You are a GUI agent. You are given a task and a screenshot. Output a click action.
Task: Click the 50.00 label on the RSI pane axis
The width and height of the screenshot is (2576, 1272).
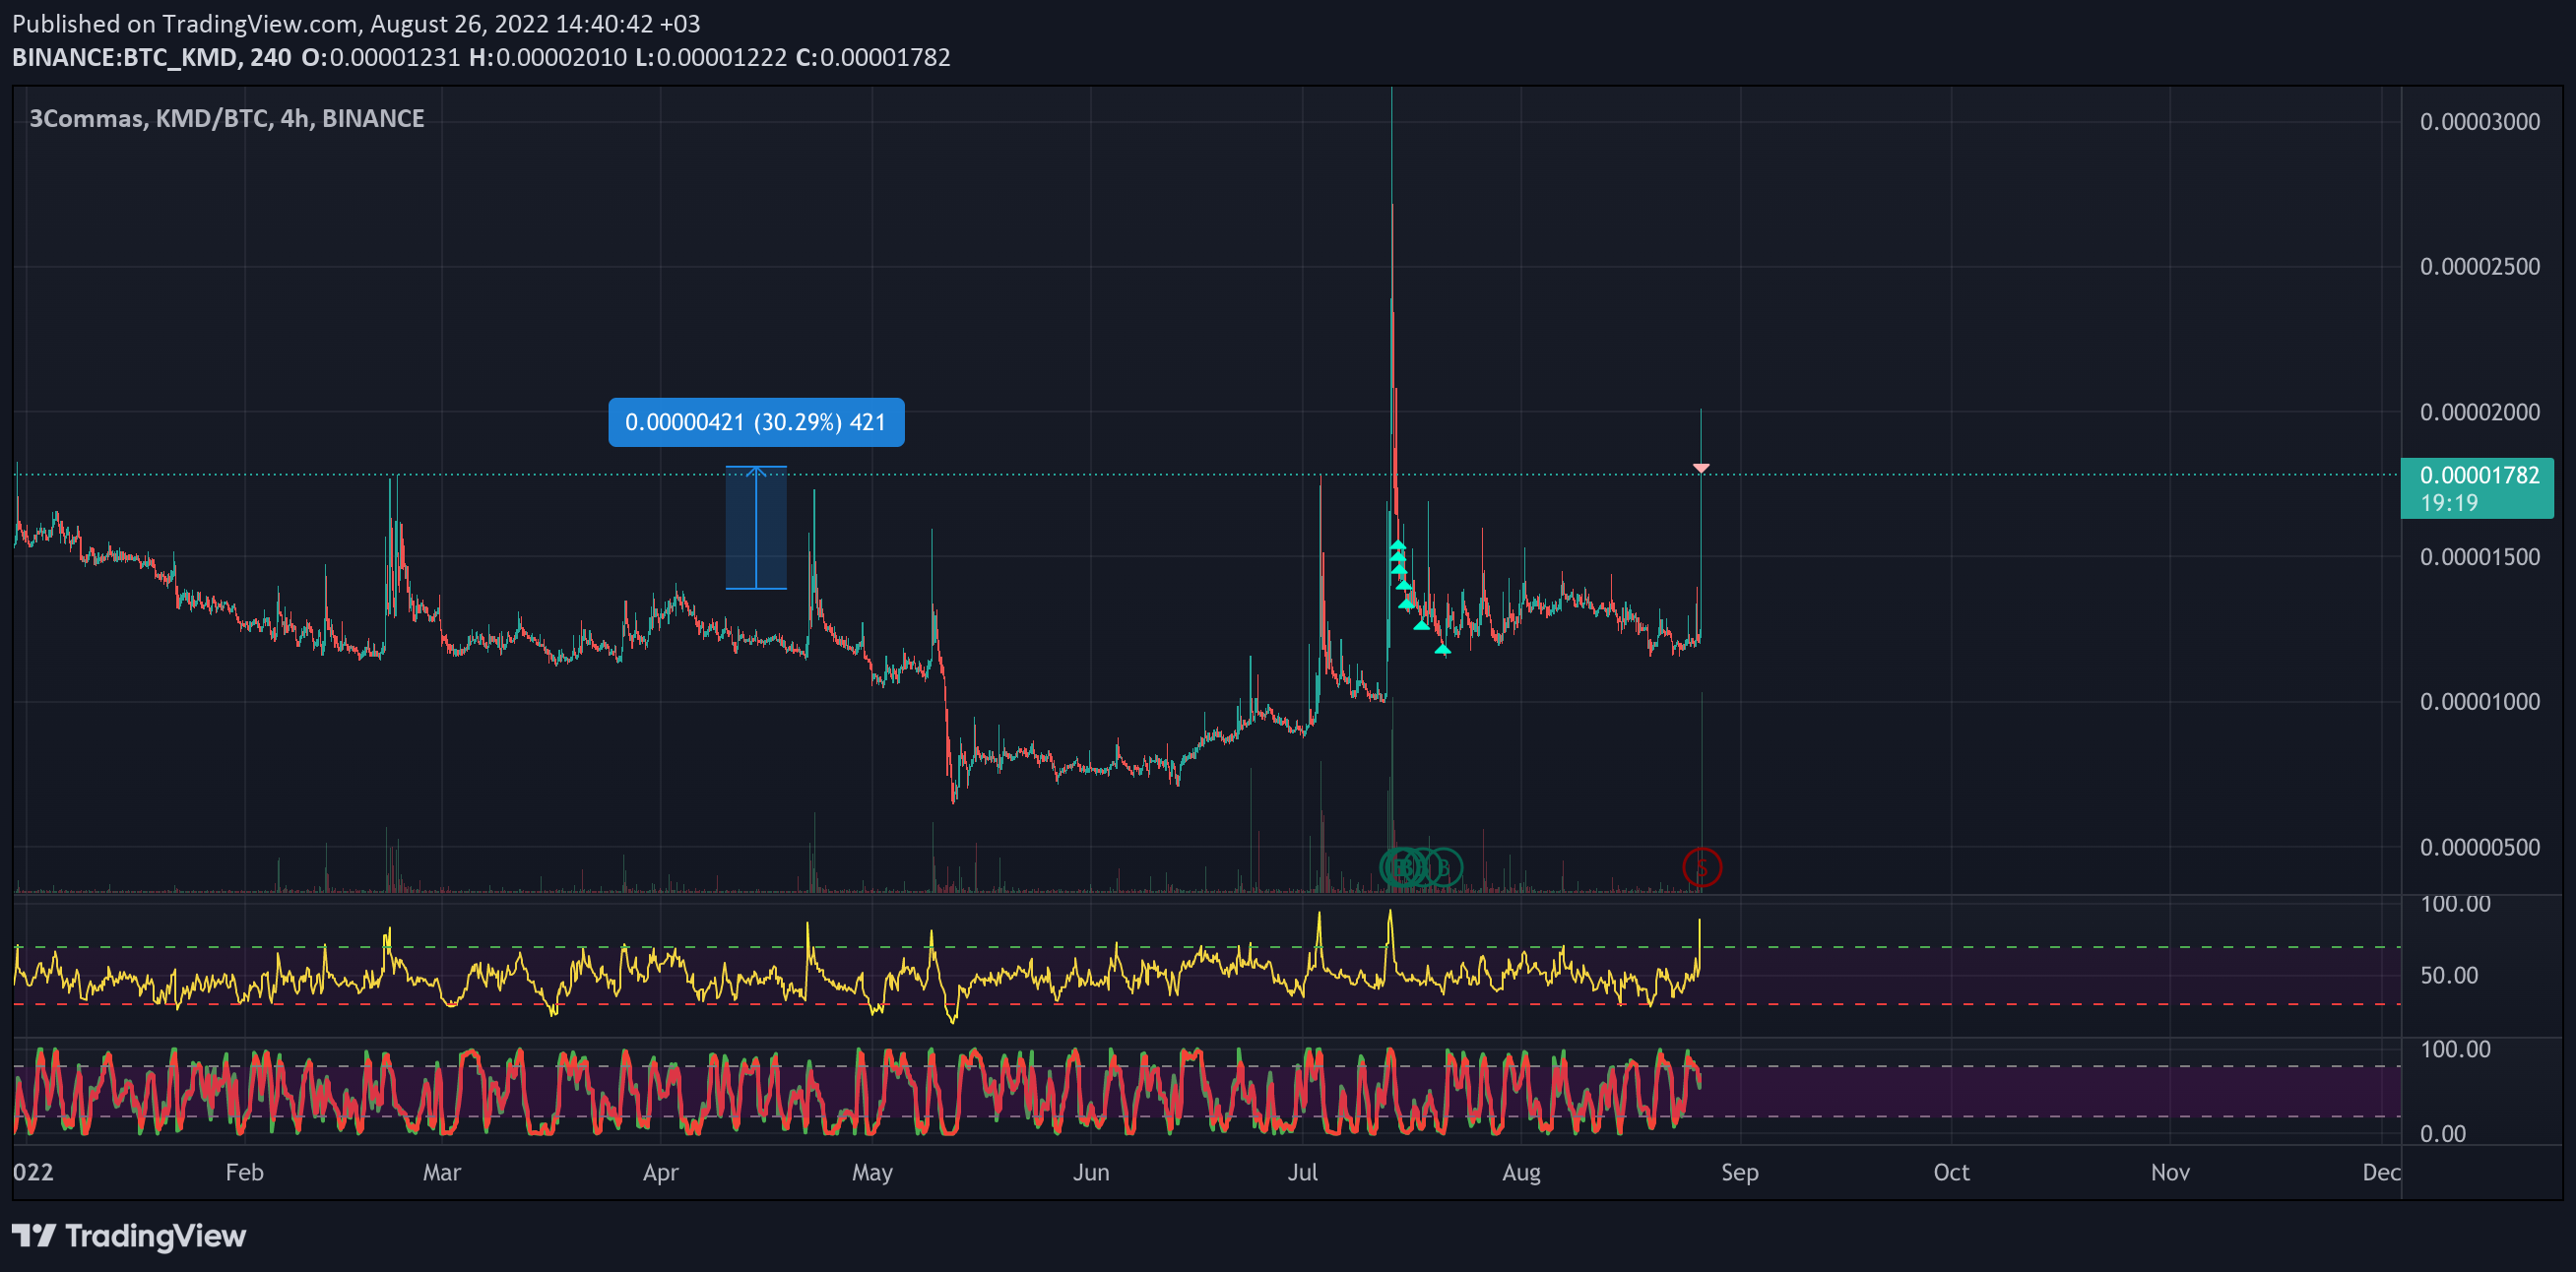click(x=2449, y=975)
